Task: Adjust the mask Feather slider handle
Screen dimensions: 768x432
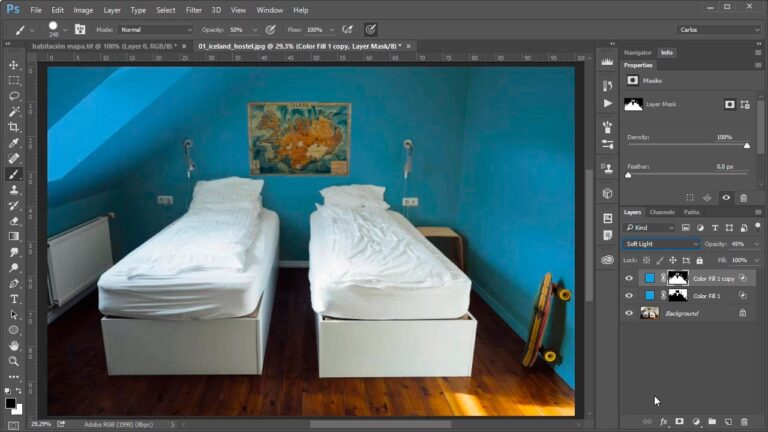Action: point(628,175)
